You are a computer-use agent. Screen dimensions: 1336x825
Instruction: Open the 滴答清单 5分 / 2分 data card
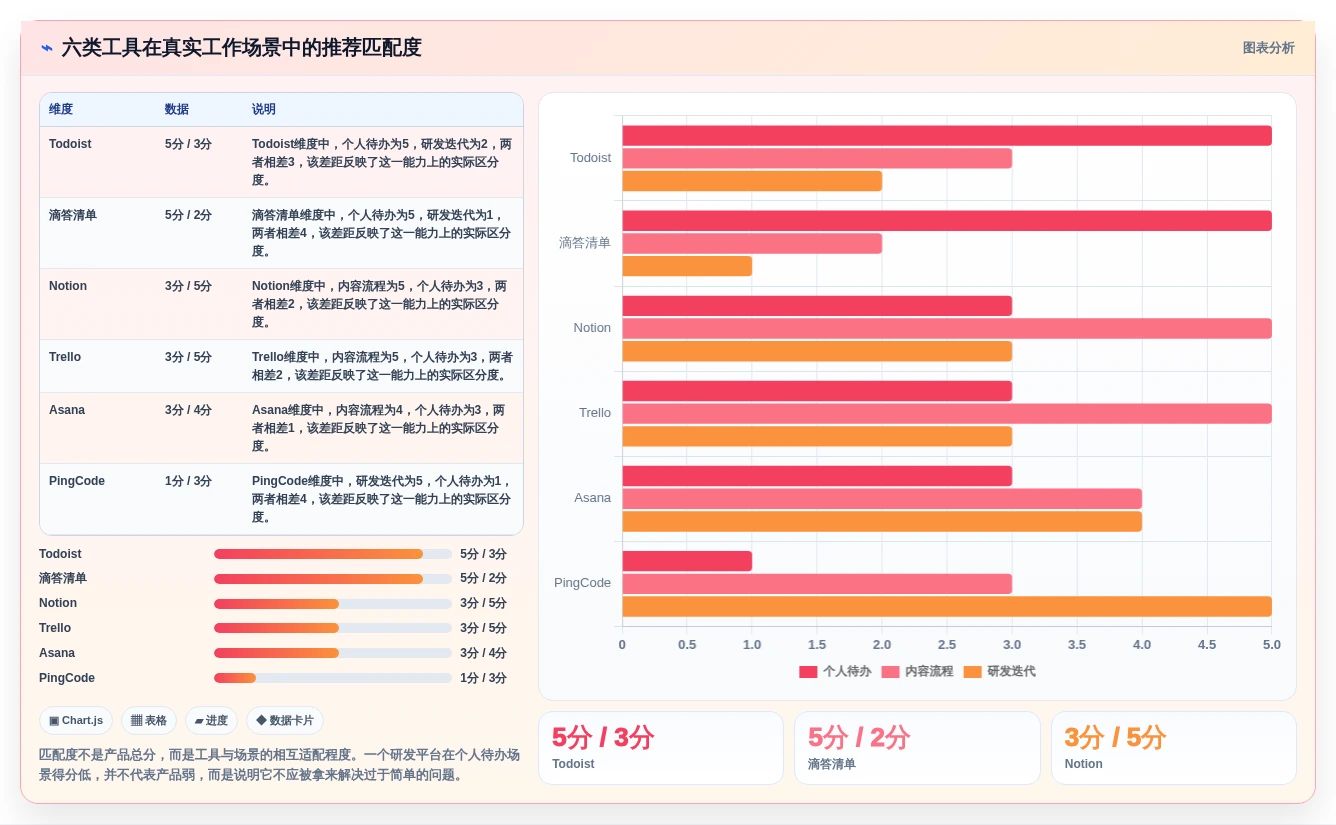(x=917, y=748)
